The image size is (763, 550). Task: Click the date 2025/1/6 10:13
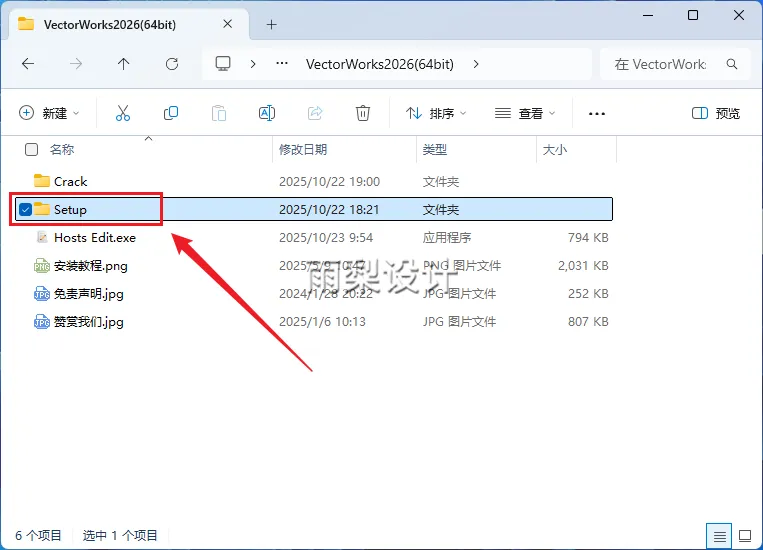pyautogui.click(x=322, y=322)
